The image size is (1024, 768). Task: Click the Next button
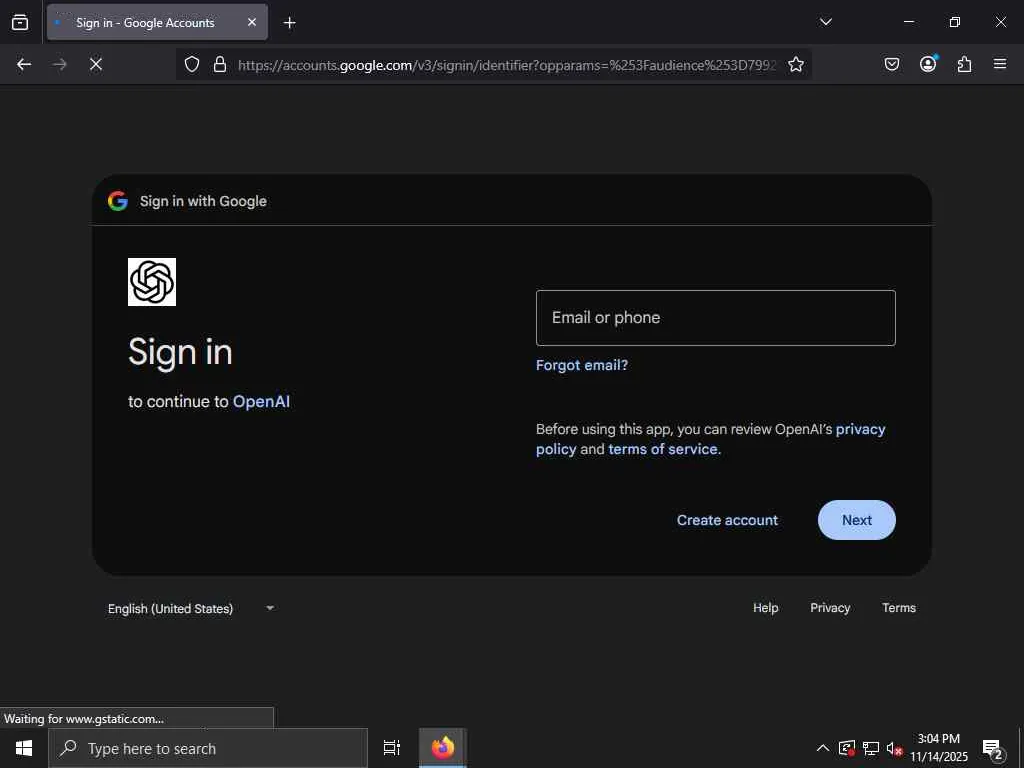coord(857,520)
